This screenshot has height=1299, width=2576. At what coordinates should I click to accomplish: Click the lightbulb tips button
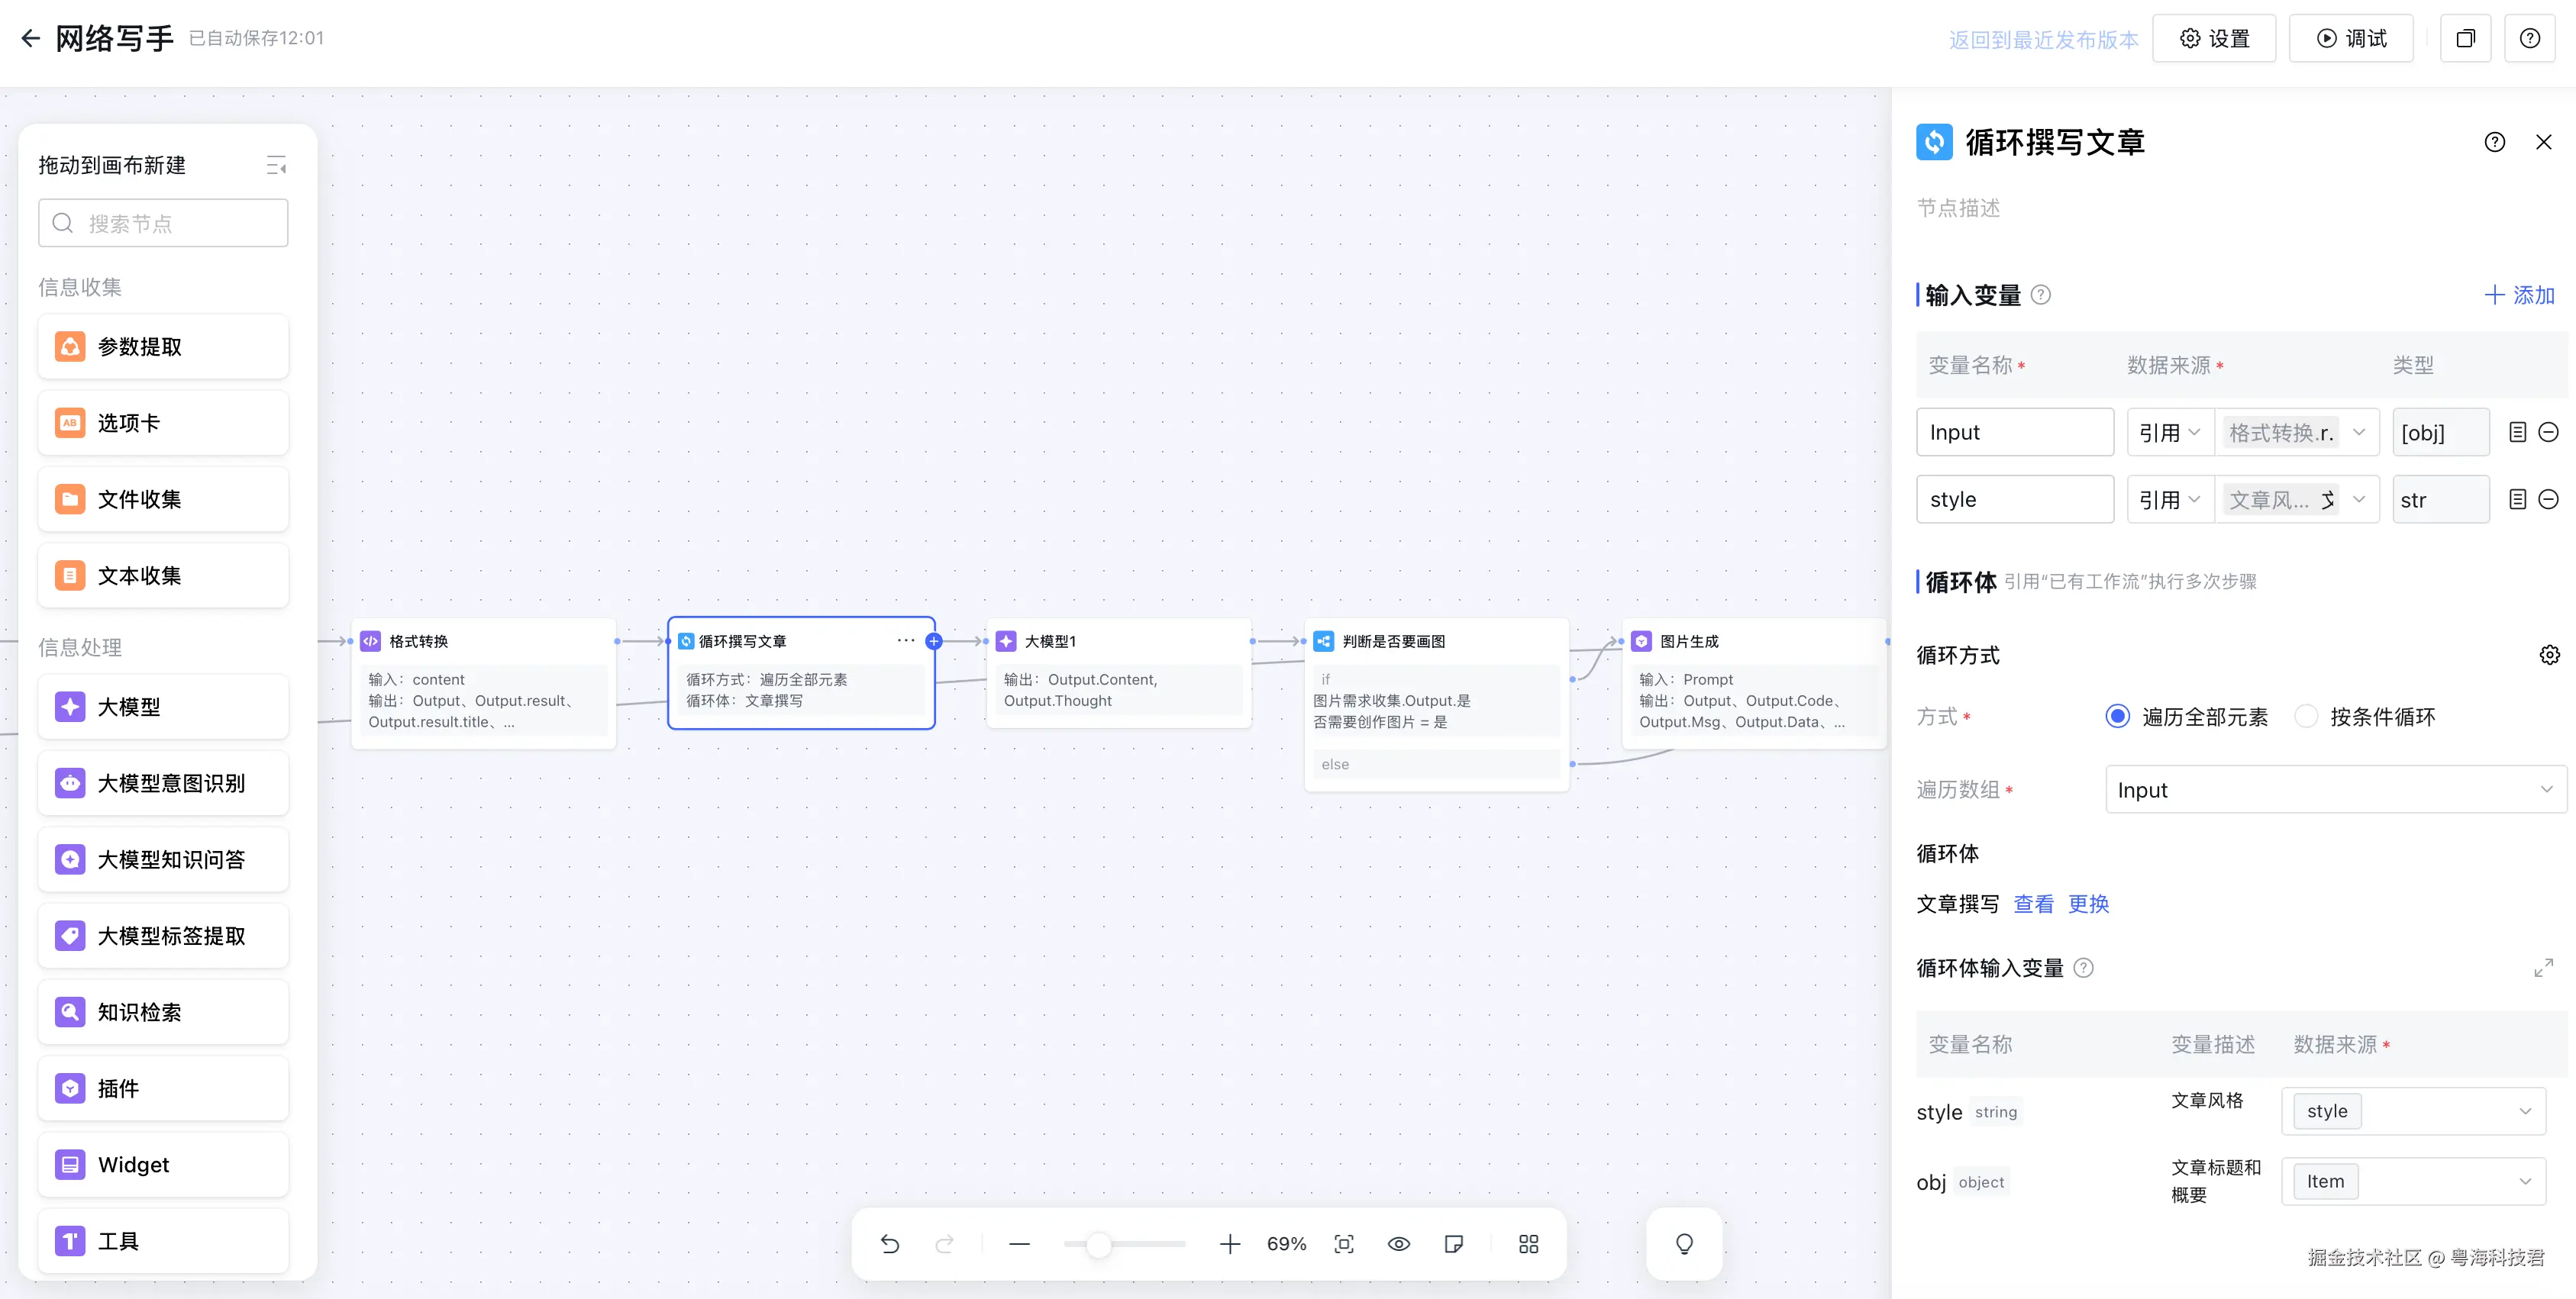click(1684, 1244)
